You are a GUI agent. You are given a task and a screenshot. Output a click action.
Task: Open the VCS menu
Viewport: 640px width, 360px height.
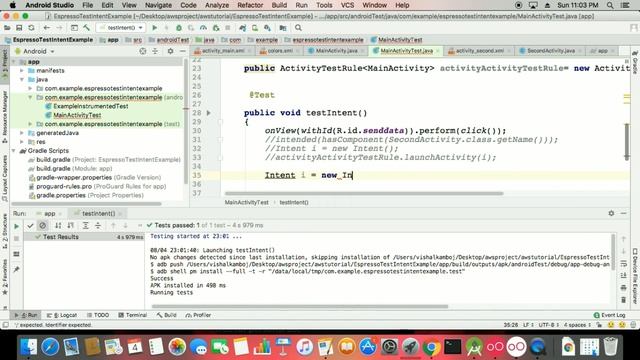(347, 5)
